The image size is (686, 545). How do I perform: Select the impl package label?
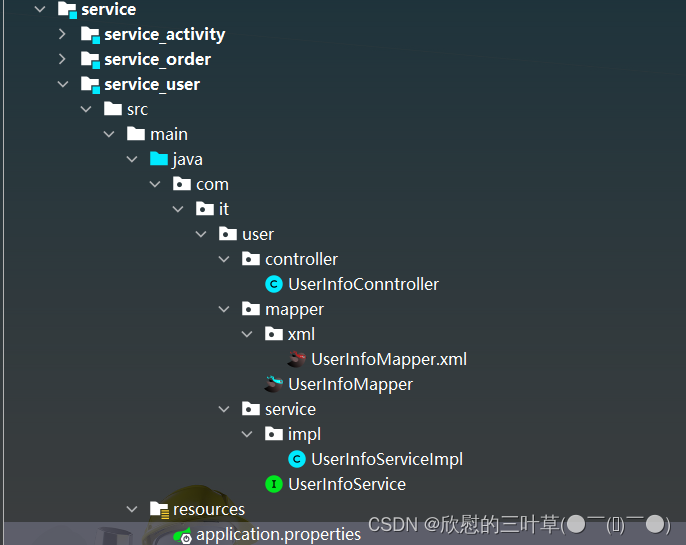[x=304, y=435]
